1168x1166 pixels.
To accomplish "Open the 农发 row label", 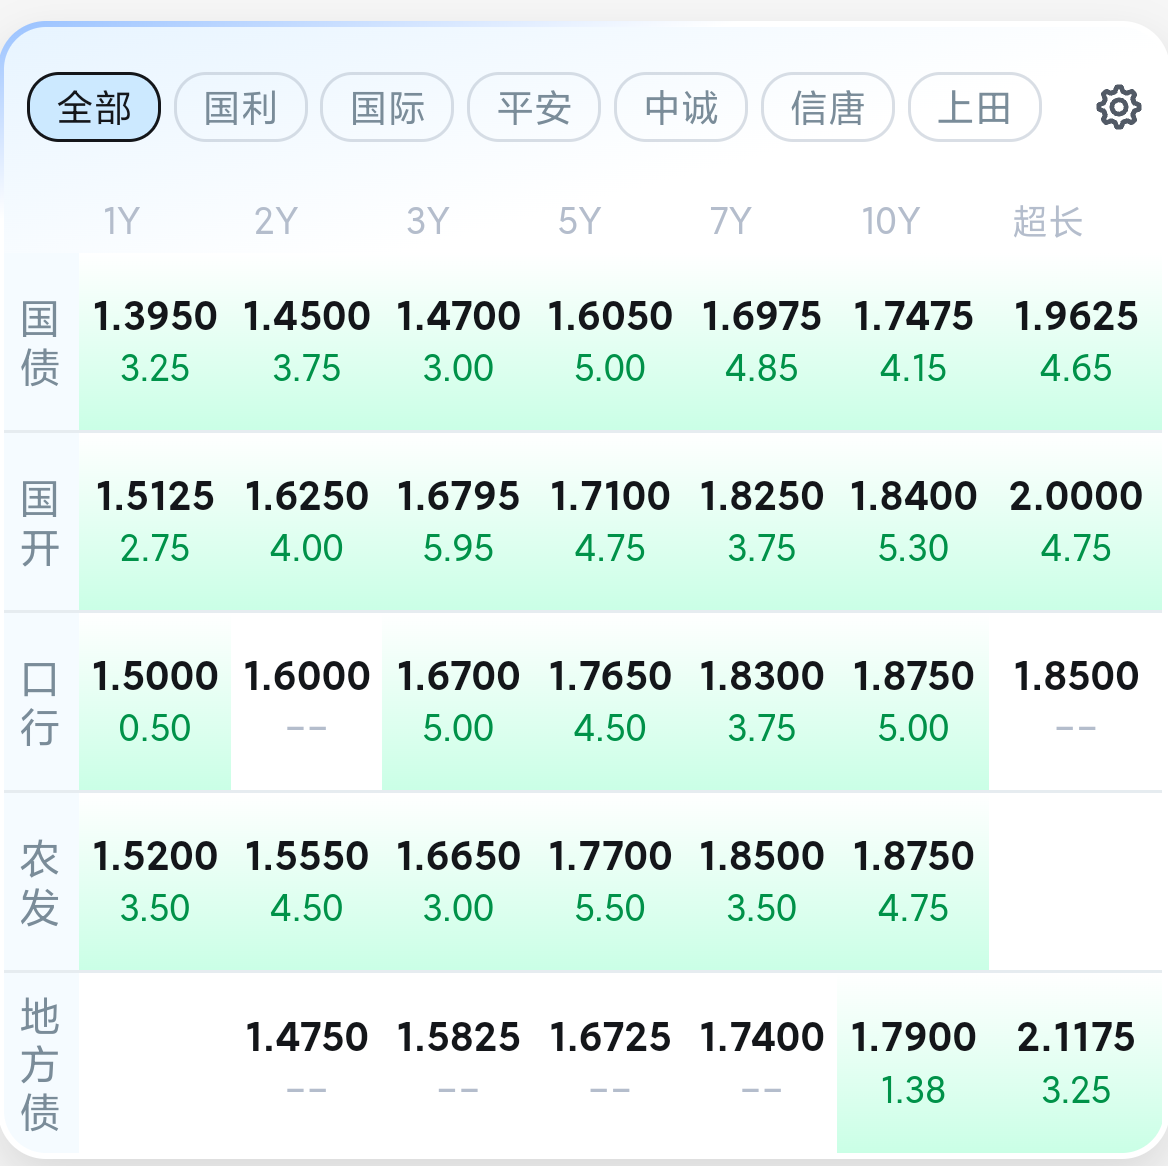I will pos(39,883).
